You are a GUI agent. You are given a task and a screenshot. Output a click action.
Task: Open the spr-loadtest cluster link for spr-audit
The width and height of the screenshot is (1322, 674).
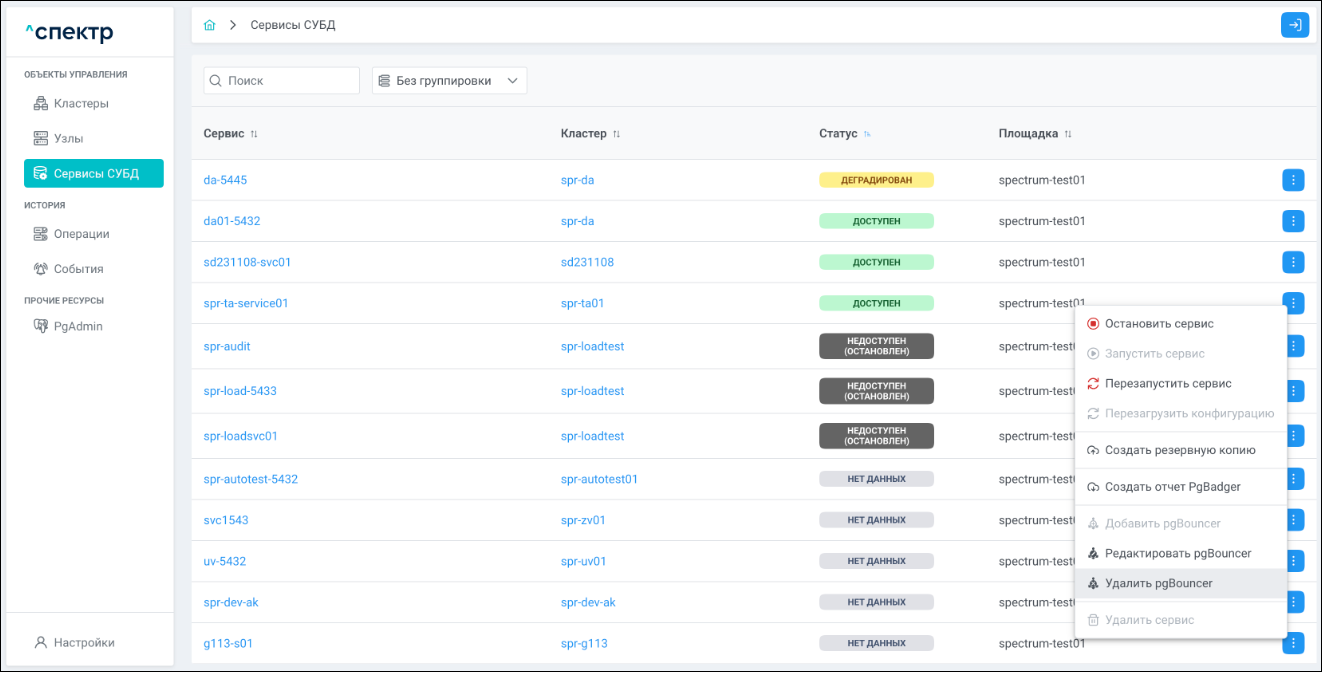click(x=592, y=346)
